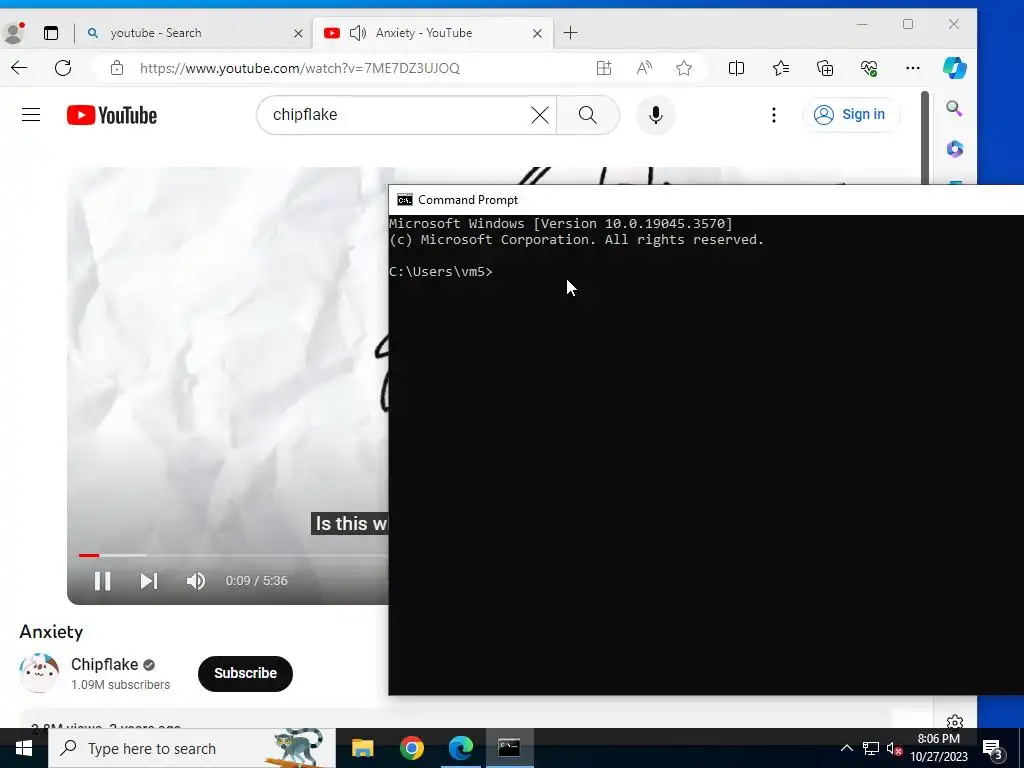Viewport: 1024px width, 768px height.
Task: Switch to the youtube - Search tab
Action: click(x=194, y=33)
